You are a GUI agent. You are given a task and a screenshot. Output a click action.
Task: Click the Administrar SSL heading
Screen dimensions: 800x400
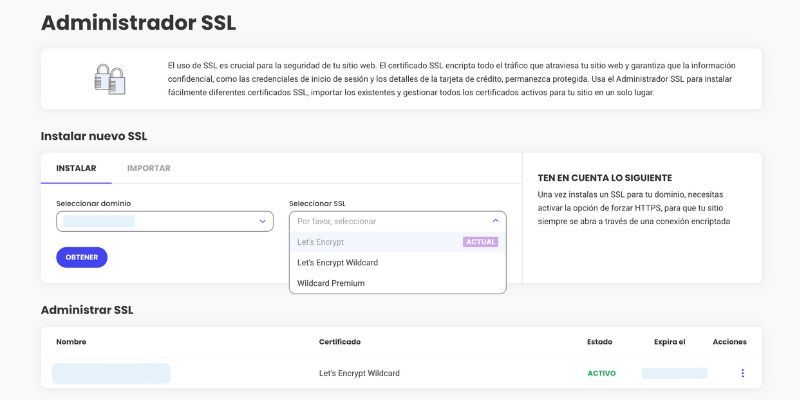coord(87,310)
